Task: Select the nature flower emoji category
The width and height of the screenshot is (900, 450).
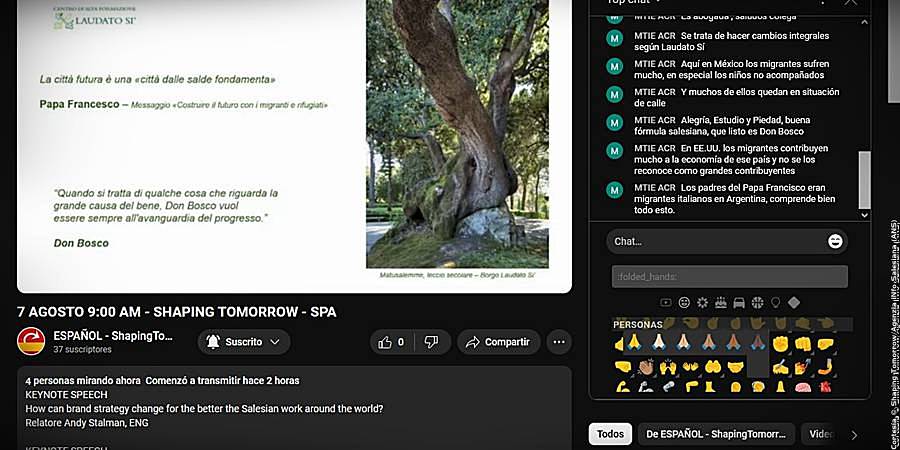Action: pos(703,302)
